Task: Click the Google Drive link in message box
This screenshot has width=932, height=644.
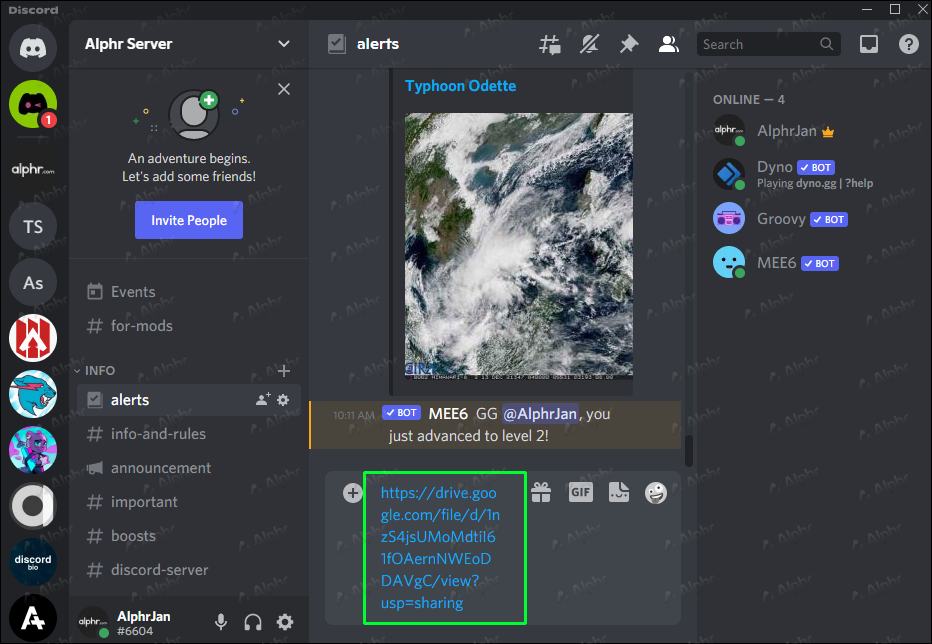Action: 440,548
